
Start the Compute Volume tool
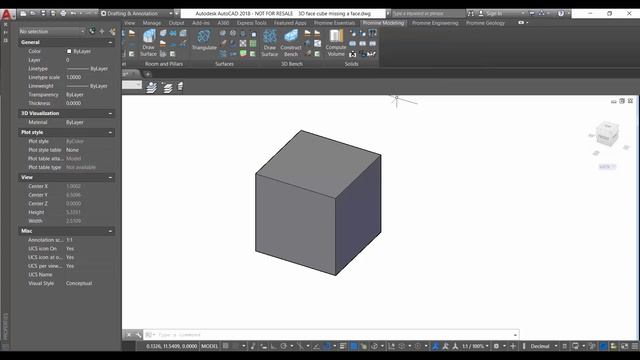[336, 42]
